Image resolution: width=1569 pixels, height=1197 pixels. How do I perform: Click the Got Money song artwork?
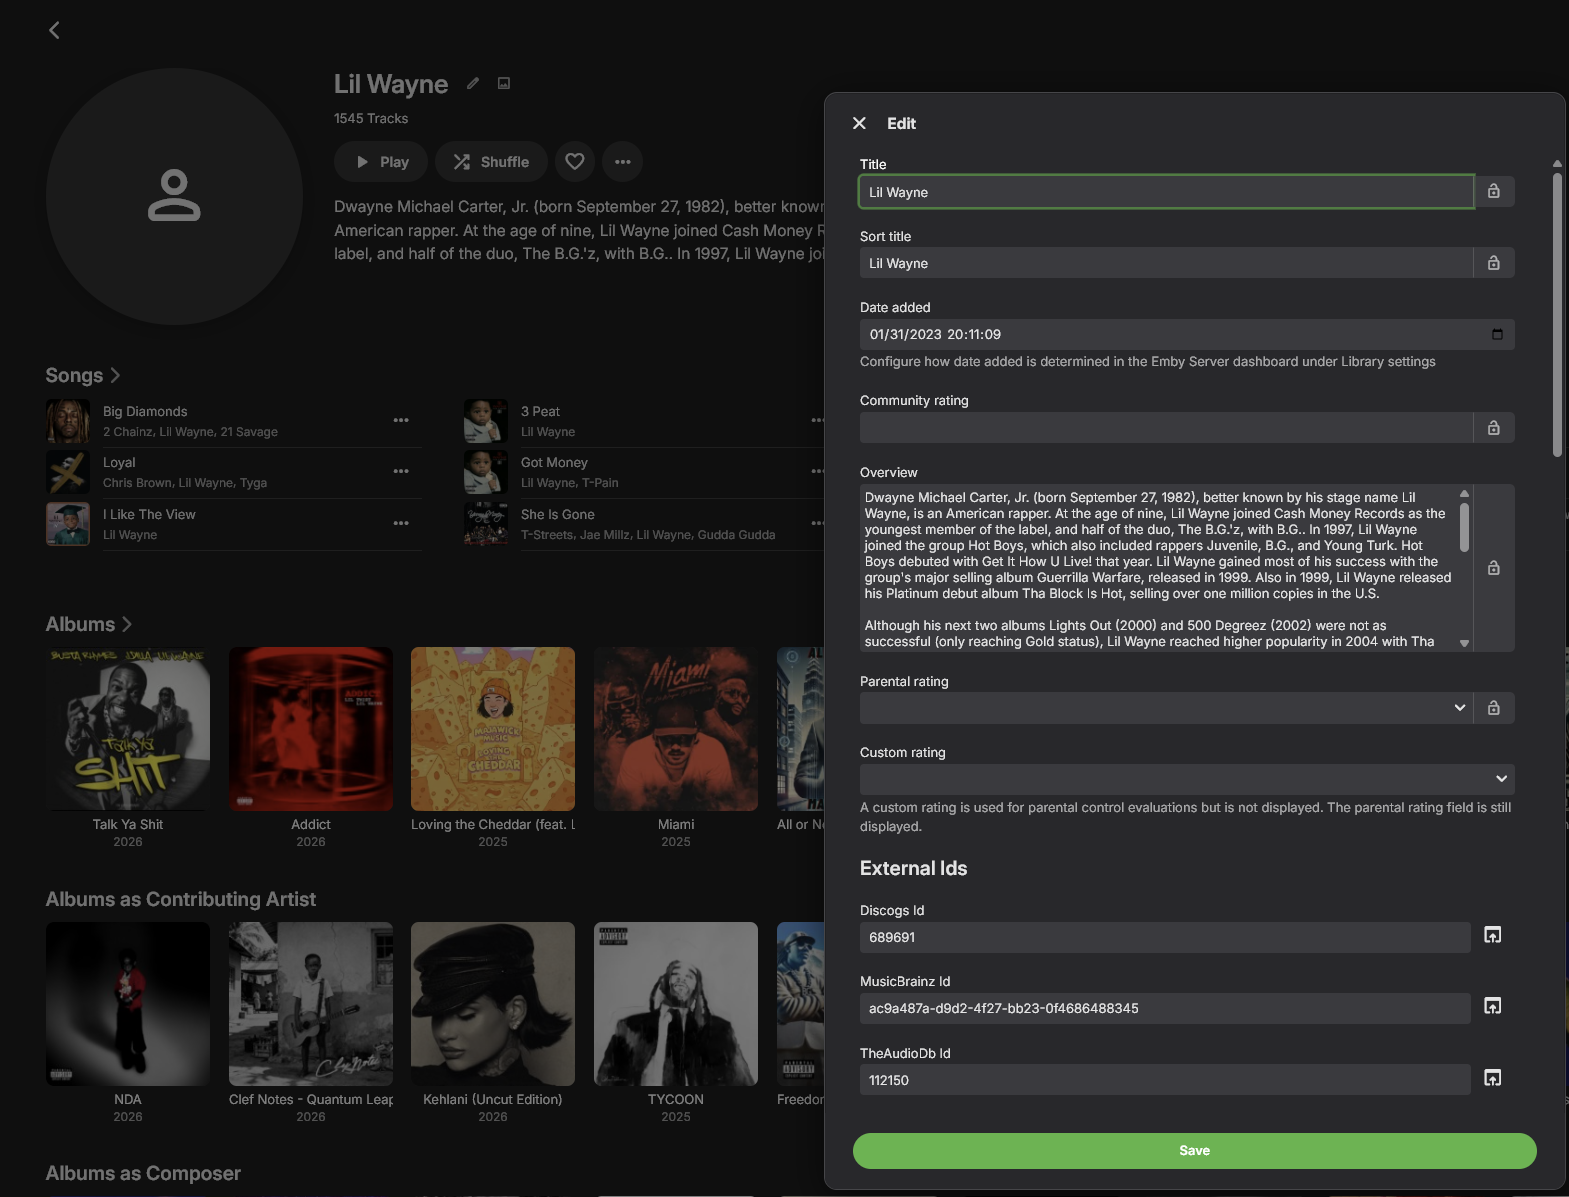(x=486, y=472)
